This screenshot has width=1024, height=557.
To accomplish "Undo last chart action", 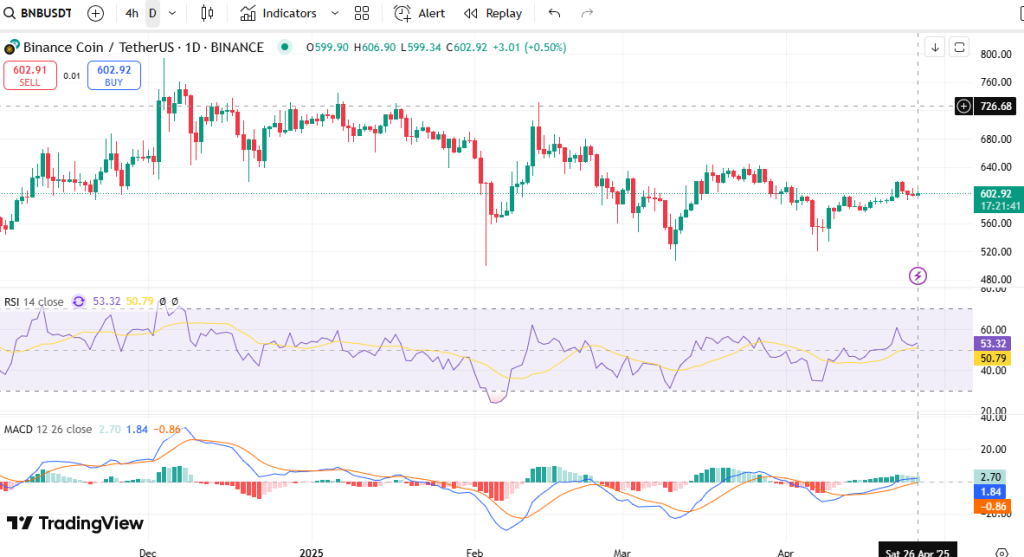I will click(554, 13).
